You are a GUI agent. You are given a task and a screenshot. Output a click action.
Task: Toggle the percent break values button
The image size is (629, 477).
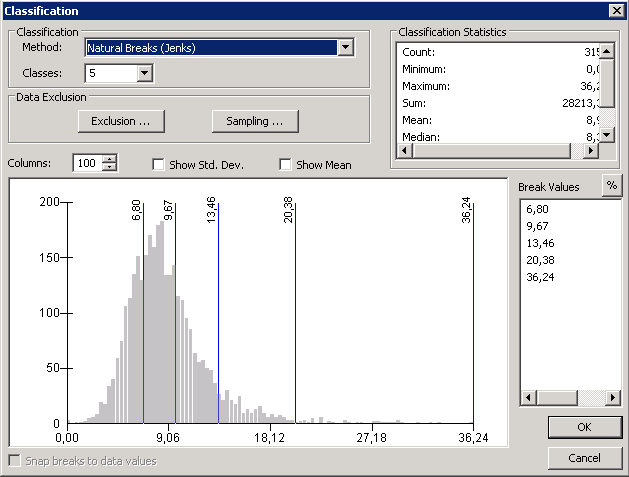(612, 185)
